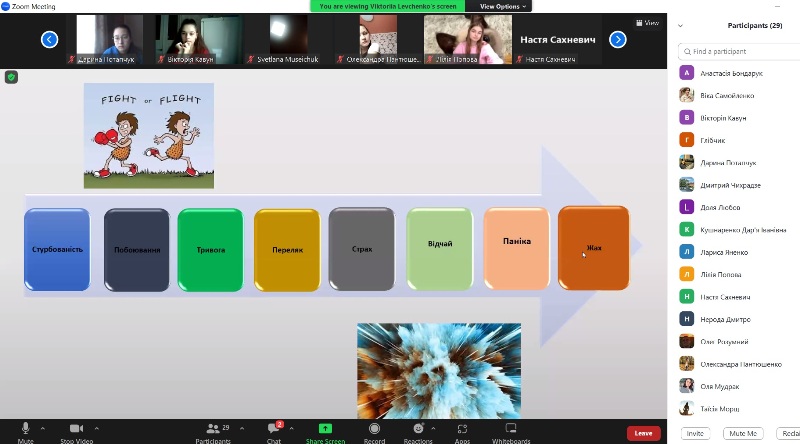This screenshot has height=444, width=800.
Task: Select Svetlana Museichuk's video thumbnail
Action: [288, 39]
